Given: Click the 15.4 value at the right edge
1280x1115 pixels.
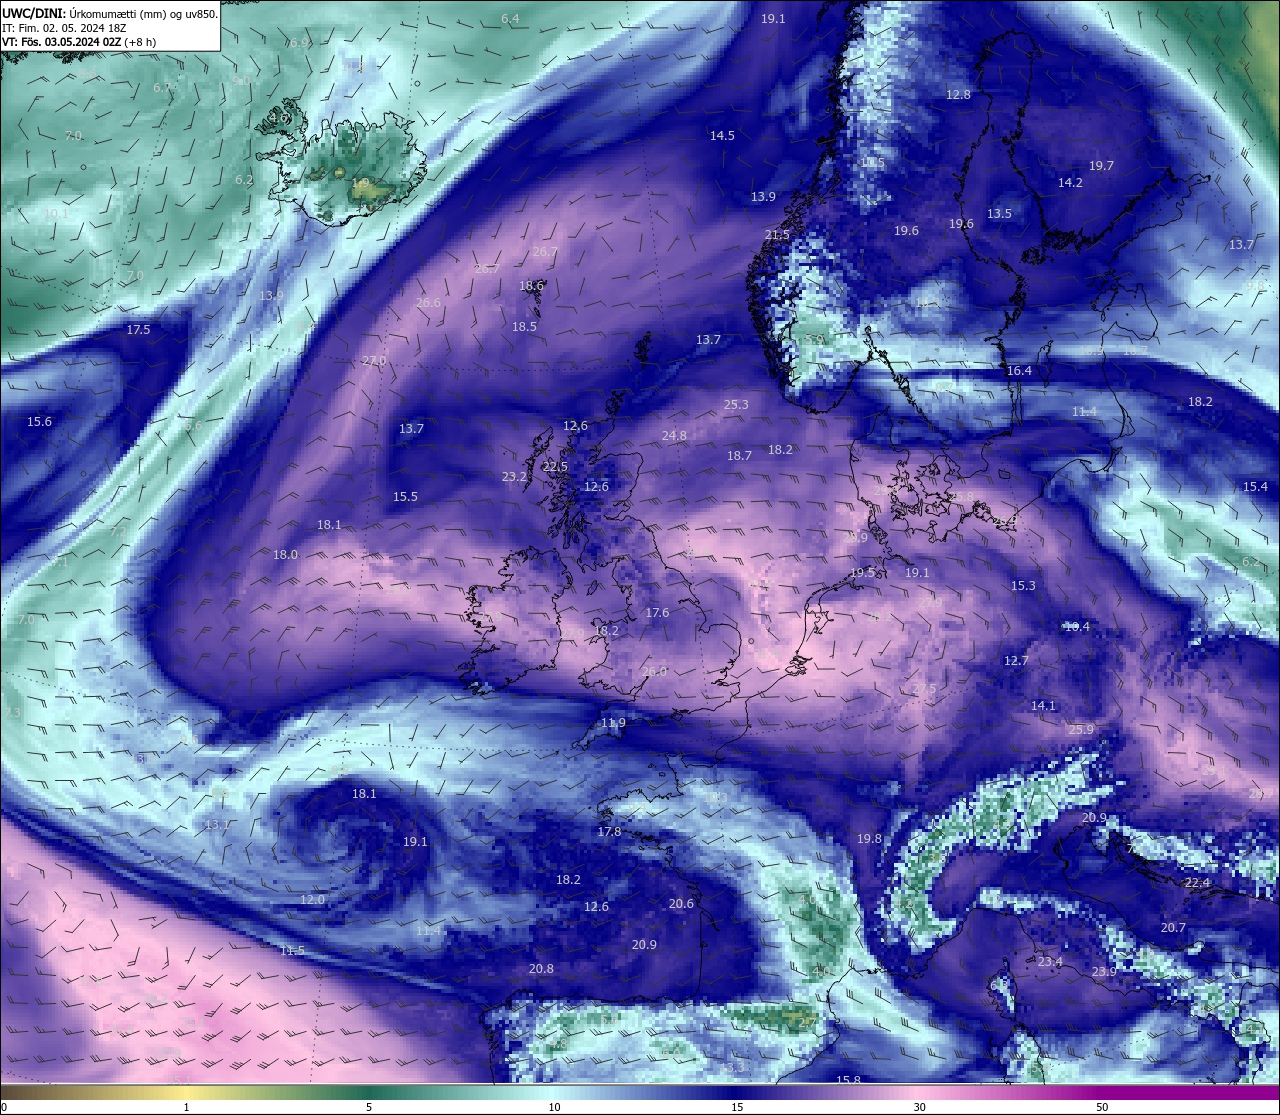Looking at the screenshot, I should (x=1255, y=486).
